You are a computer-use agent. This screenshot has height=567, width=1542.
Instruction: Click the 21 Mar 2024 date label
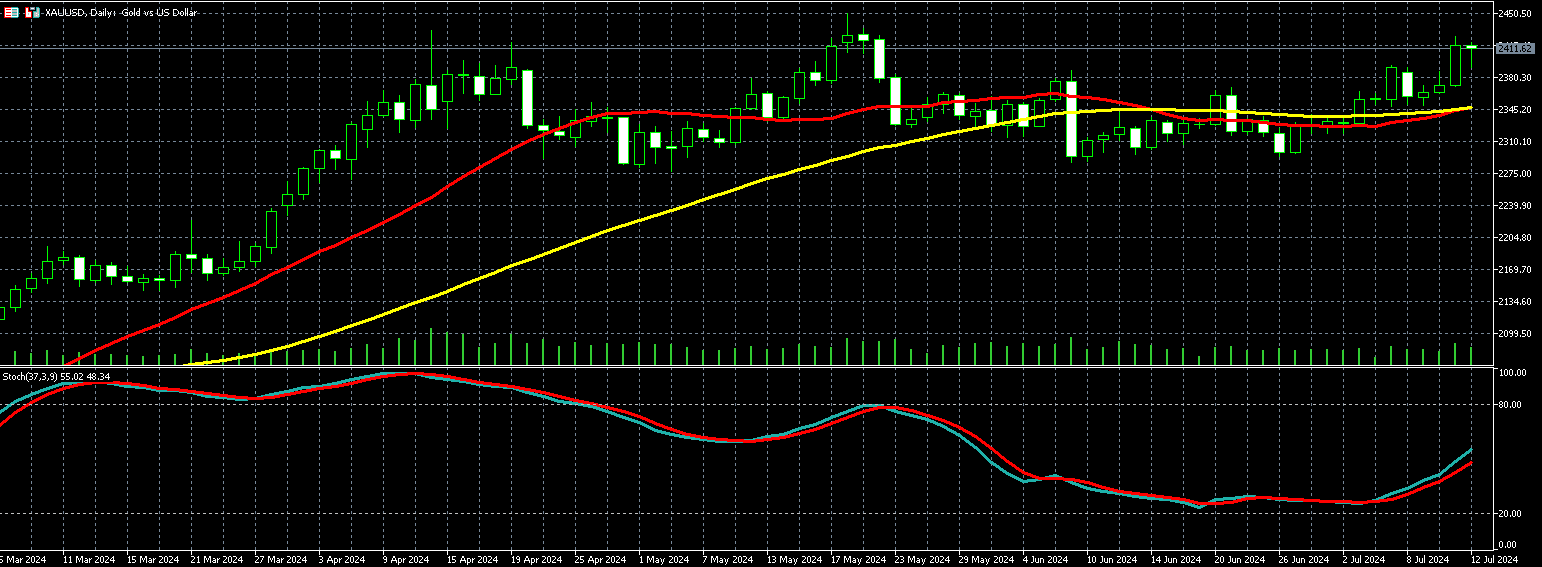pos(217,559)
